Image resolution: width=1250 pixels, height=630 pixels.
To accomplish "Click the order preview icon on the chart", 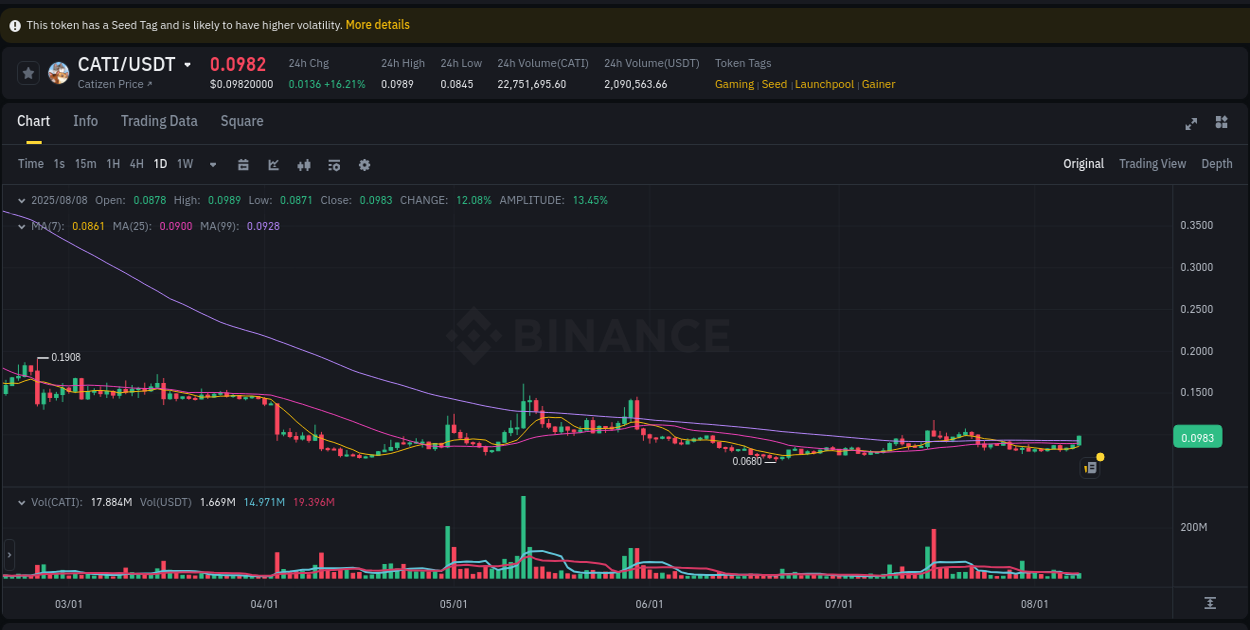I will click(1090, 467).
